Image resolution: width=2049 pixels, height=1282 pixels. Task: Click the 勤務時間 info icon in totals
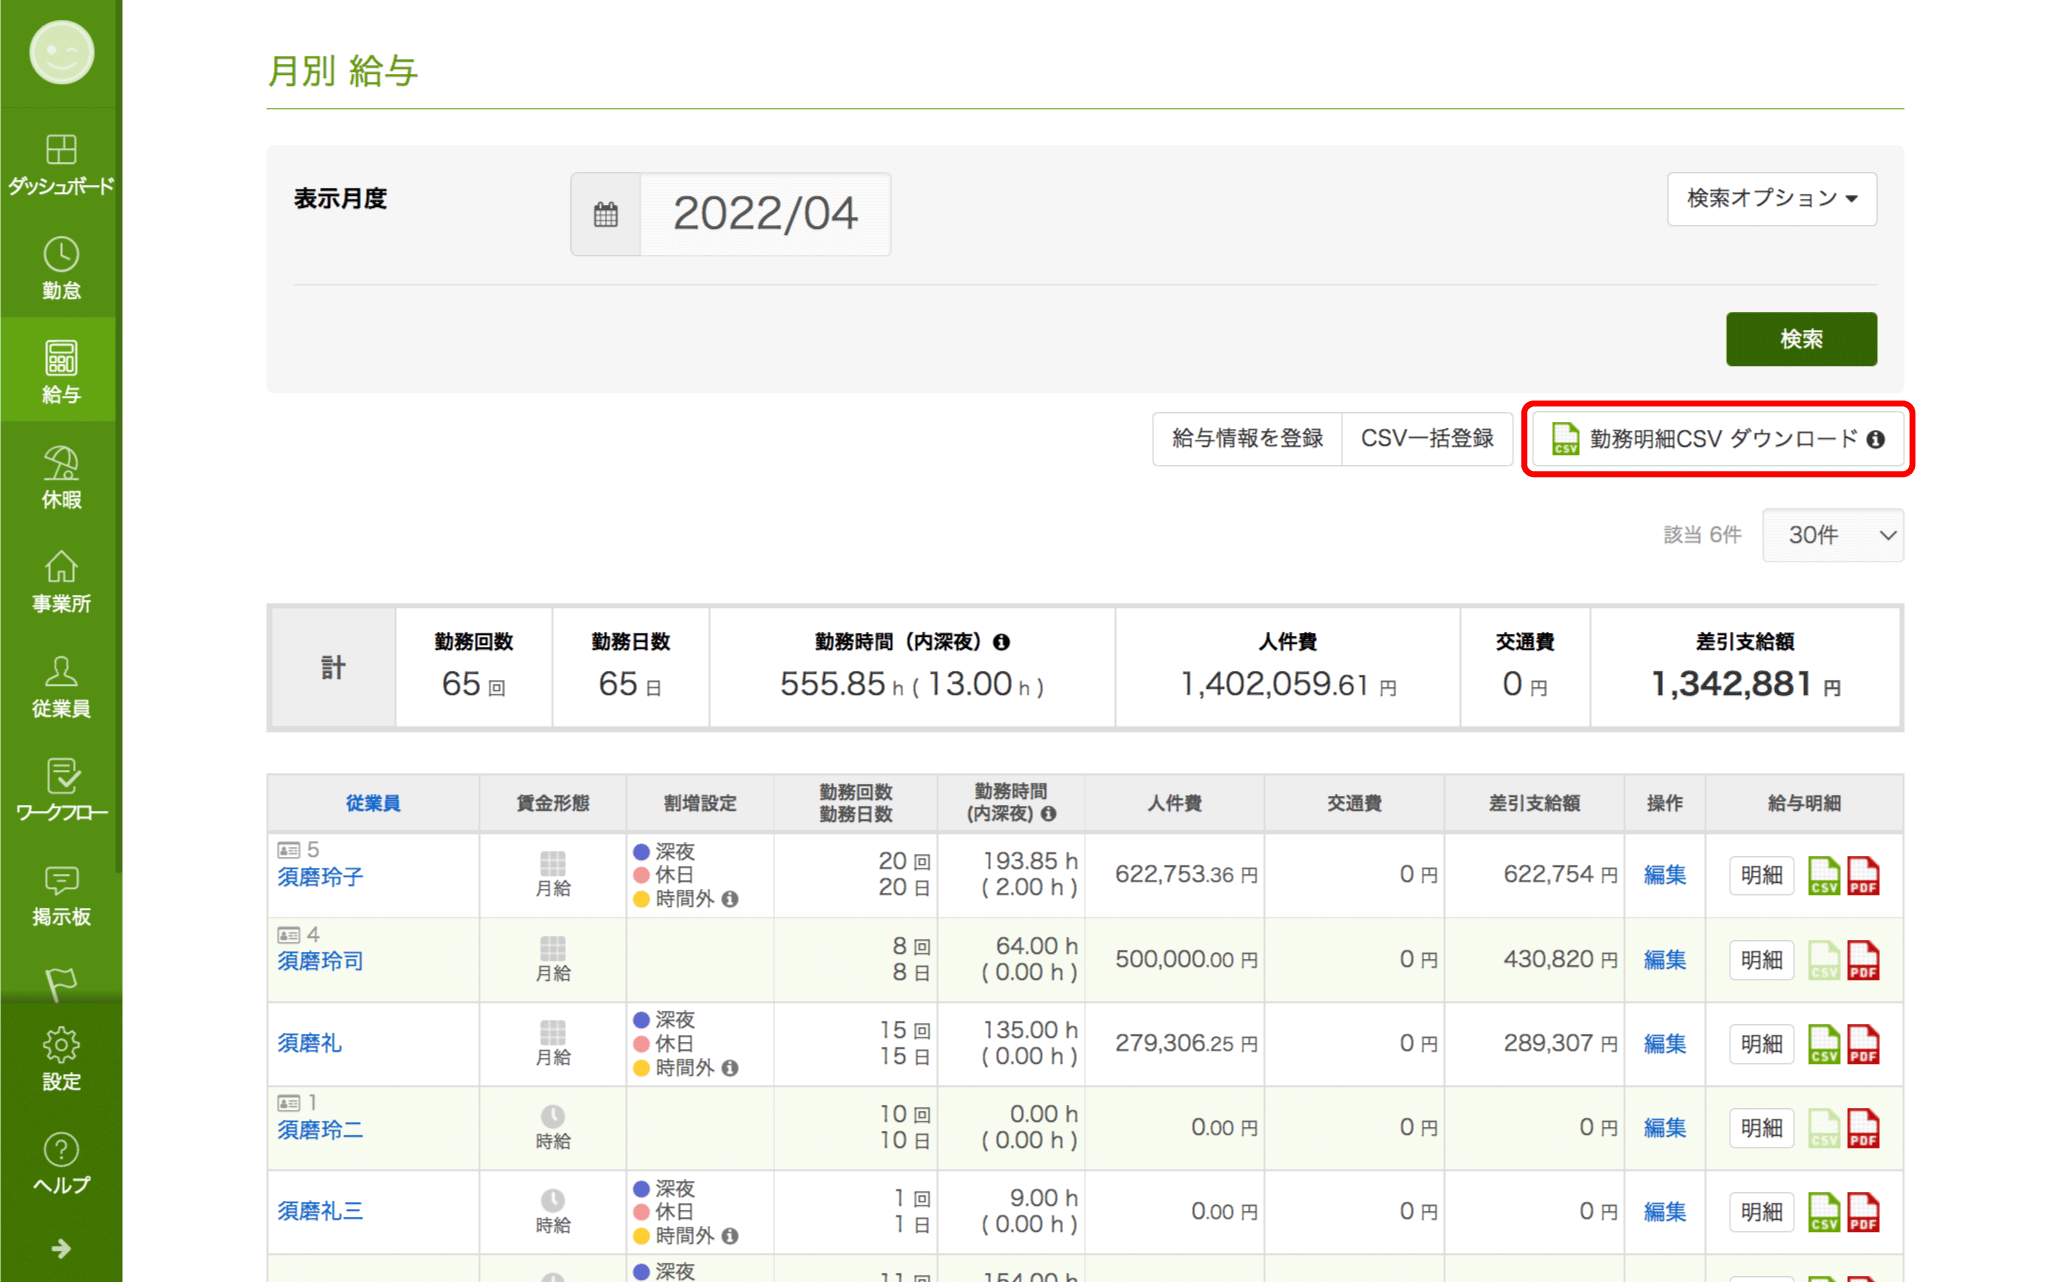pos(1002,642)
